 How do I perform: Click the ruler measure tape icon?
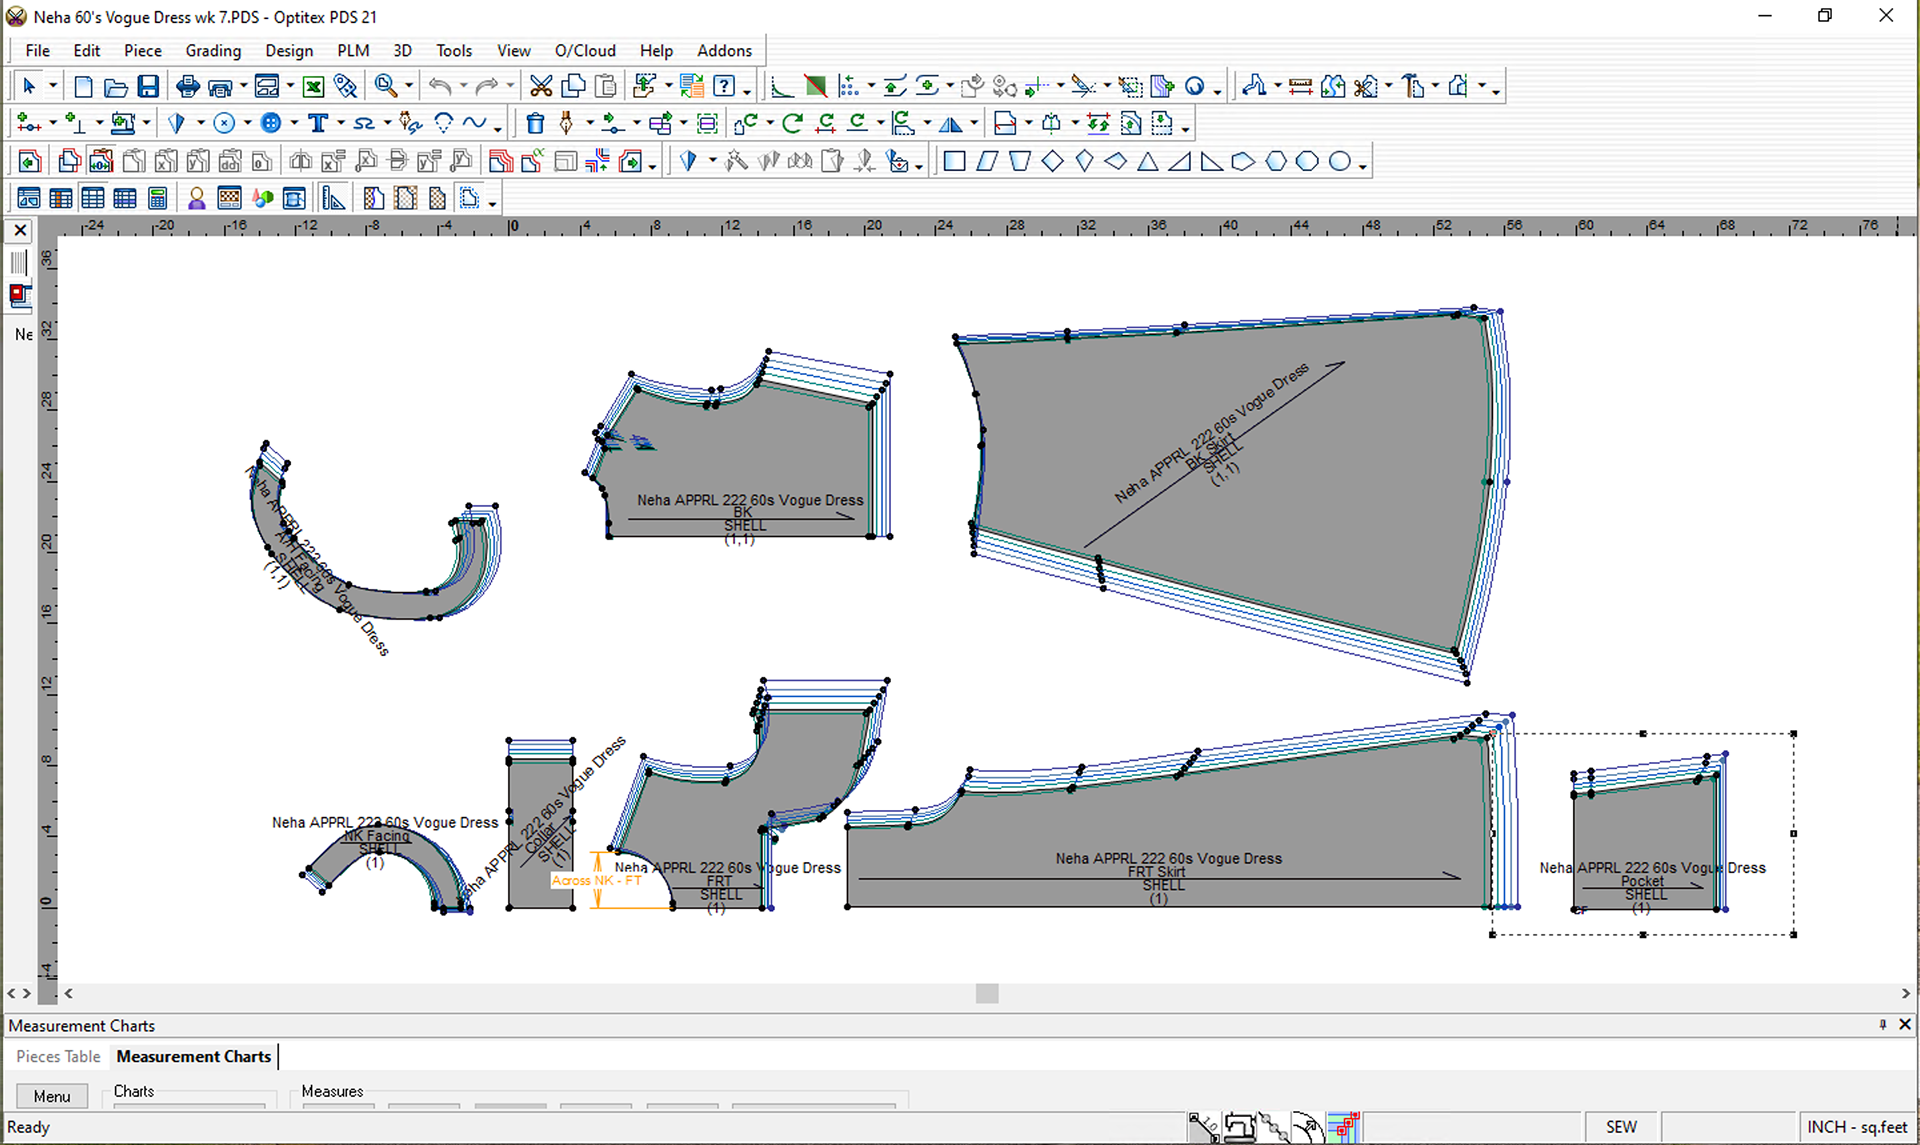pos(1300,87)
